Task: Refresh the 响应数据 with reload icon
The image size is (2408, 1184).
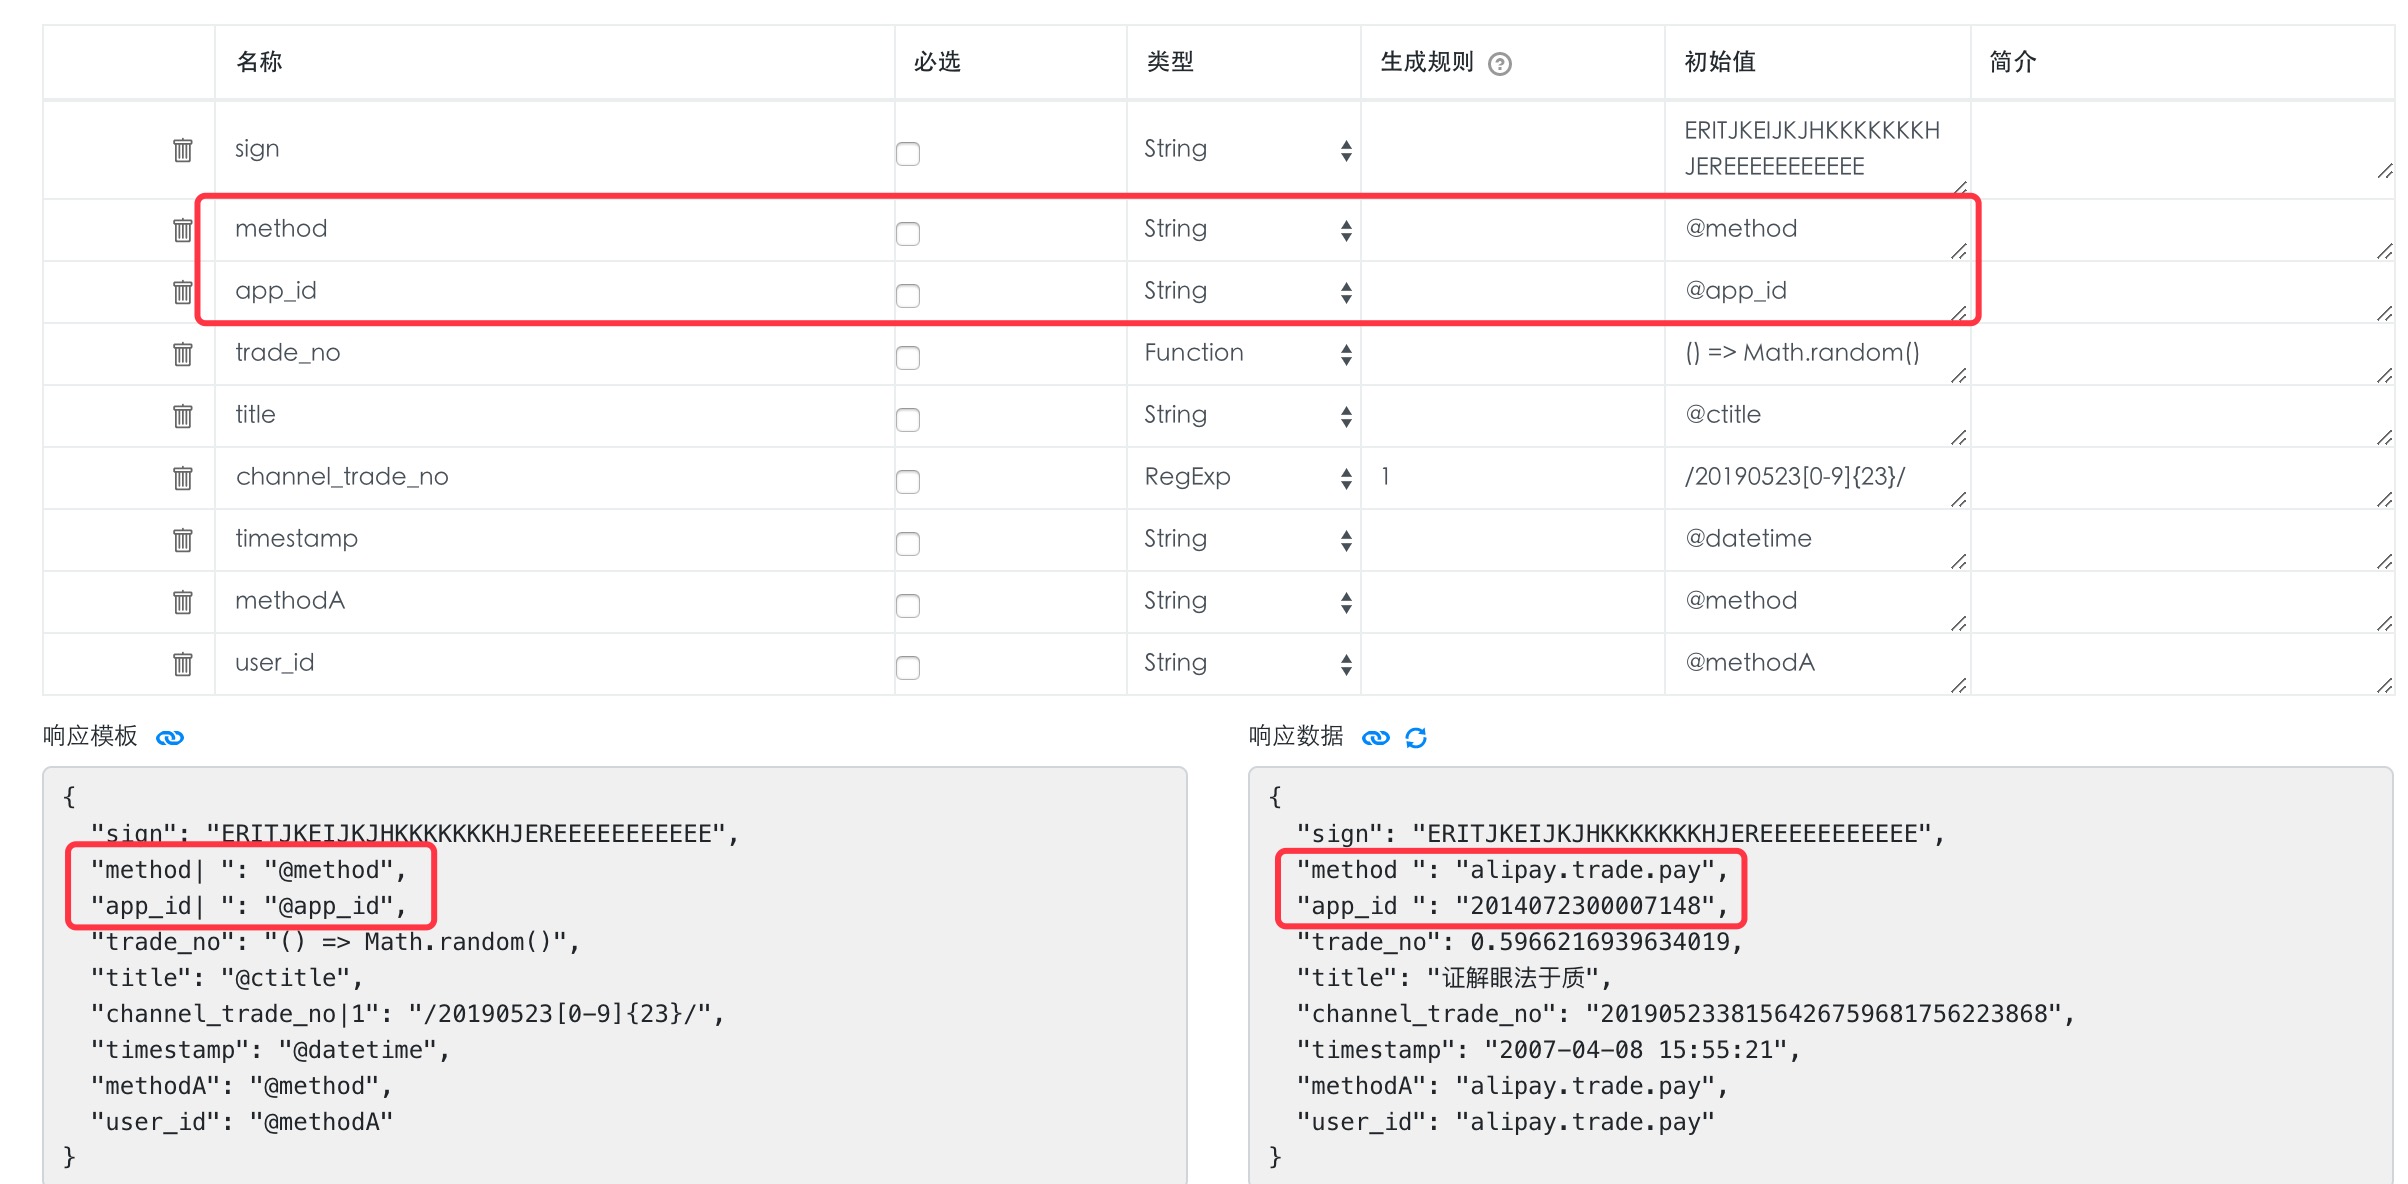Action: pos(1416,738)
